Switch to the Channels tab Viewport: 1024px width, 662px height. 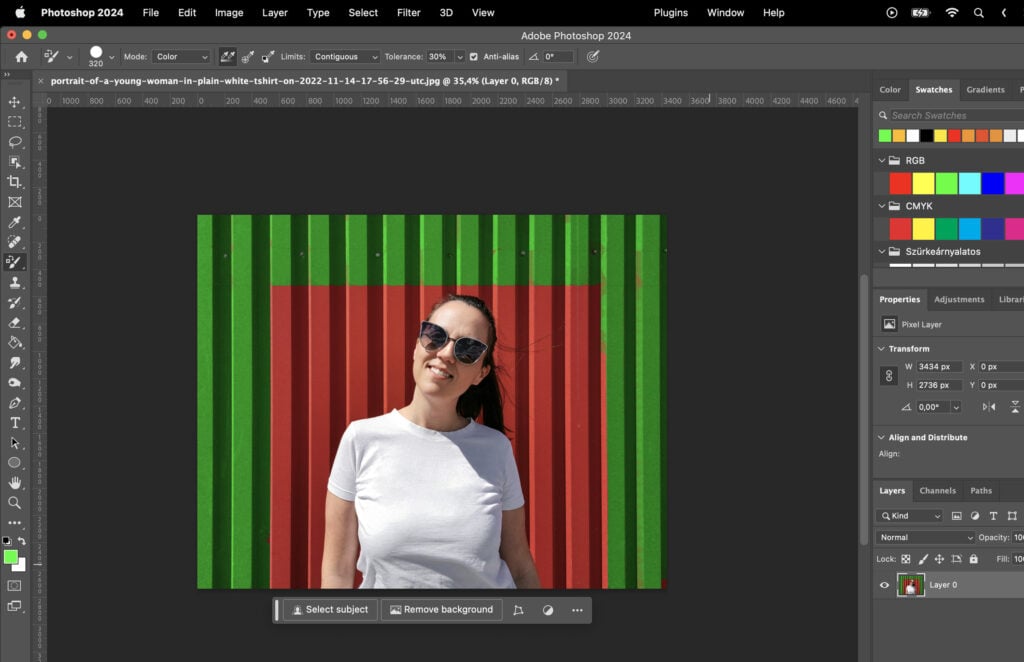coord(938,491)
